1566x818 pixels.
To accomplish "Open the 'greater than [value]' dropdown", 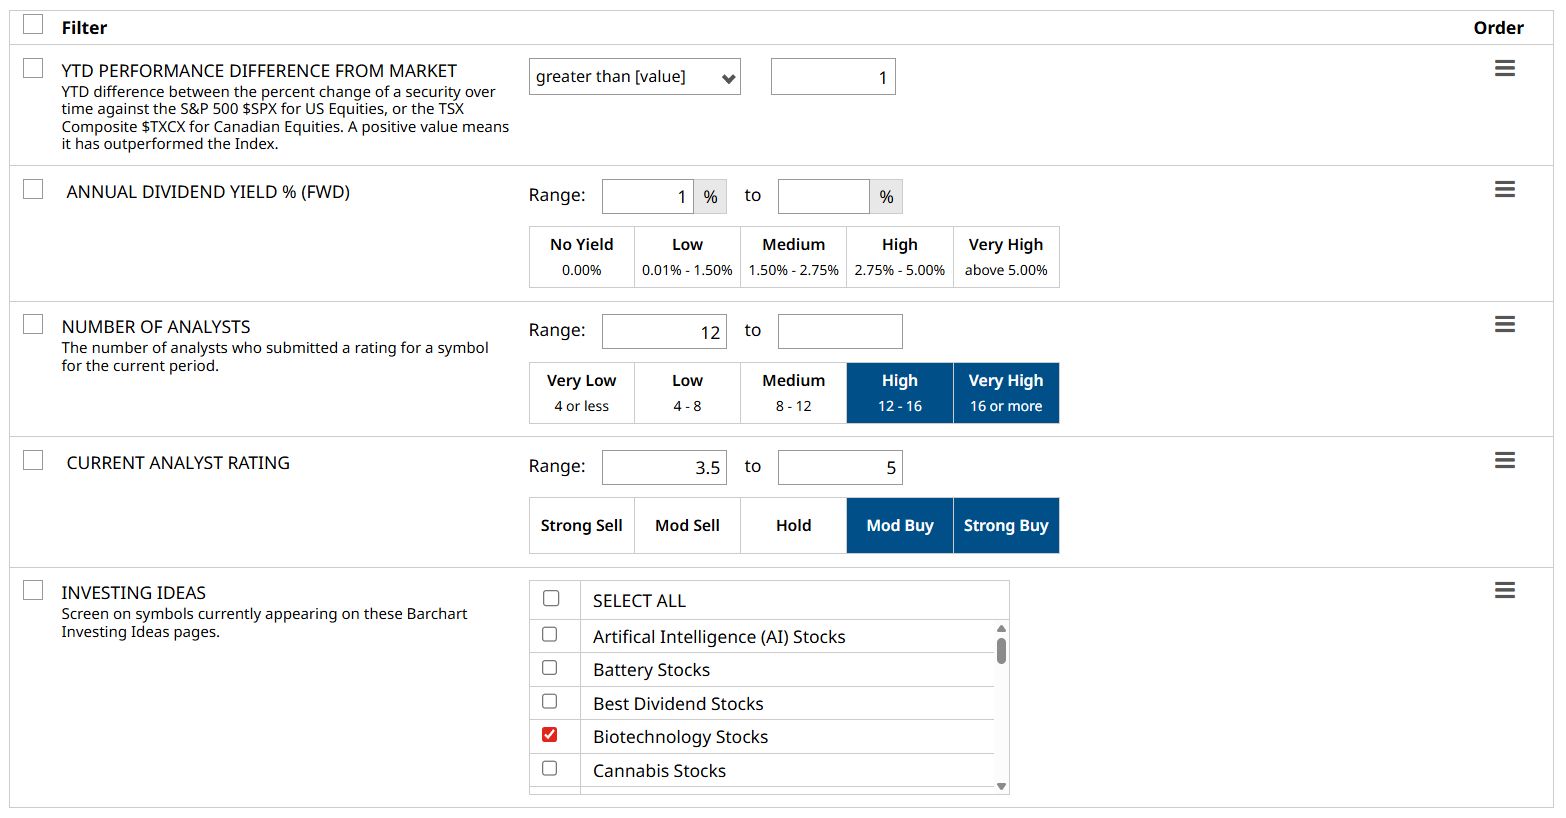I will (x=635, y=77).
